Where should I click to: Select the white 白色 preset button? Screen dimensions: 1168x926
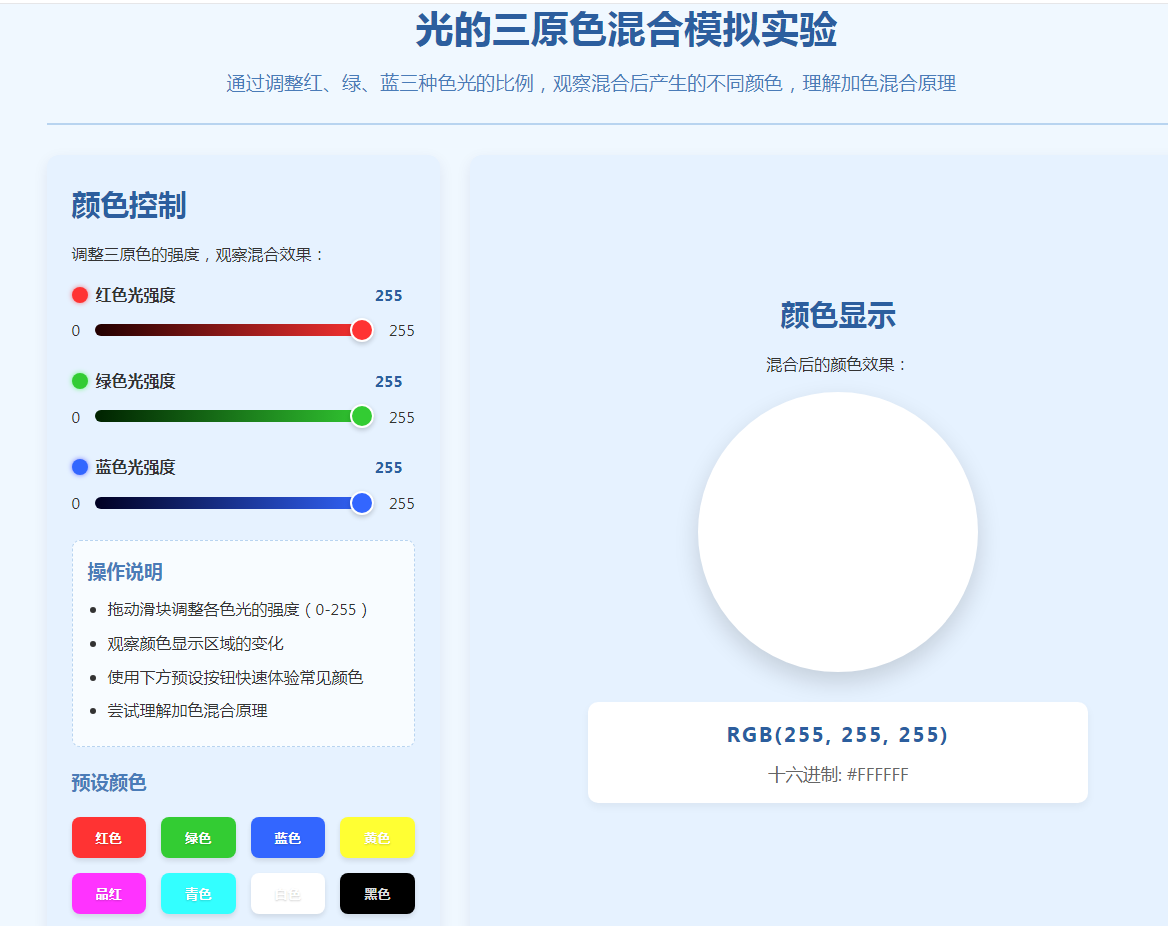click(288, 894)
